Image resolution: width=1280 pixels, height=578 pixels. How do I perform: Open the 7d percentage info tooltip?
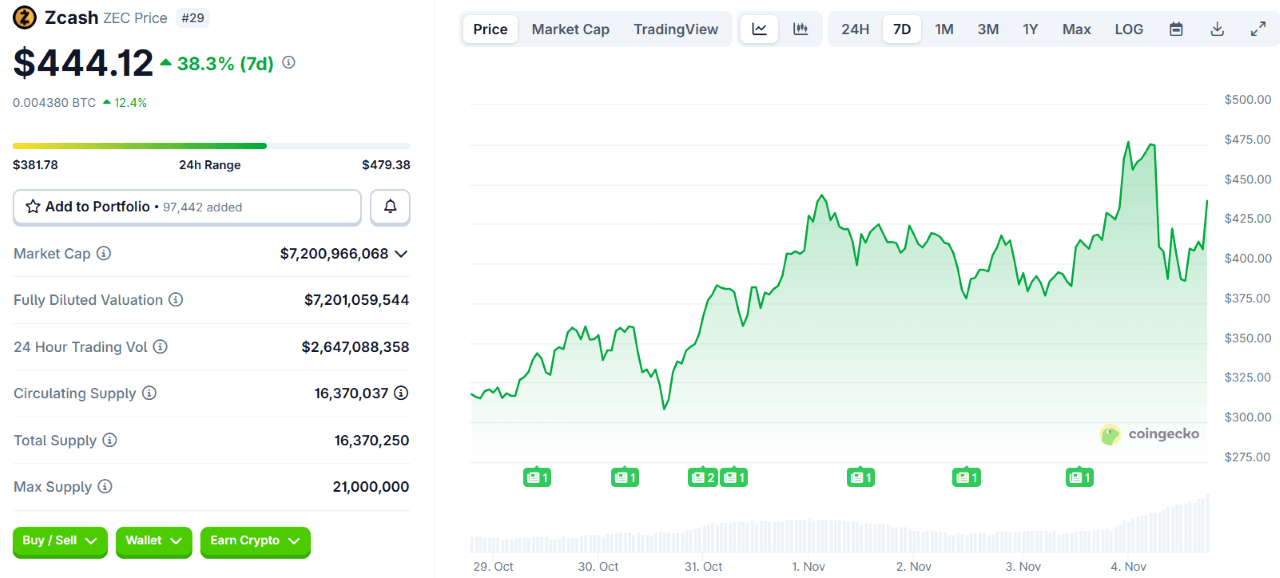288,62
